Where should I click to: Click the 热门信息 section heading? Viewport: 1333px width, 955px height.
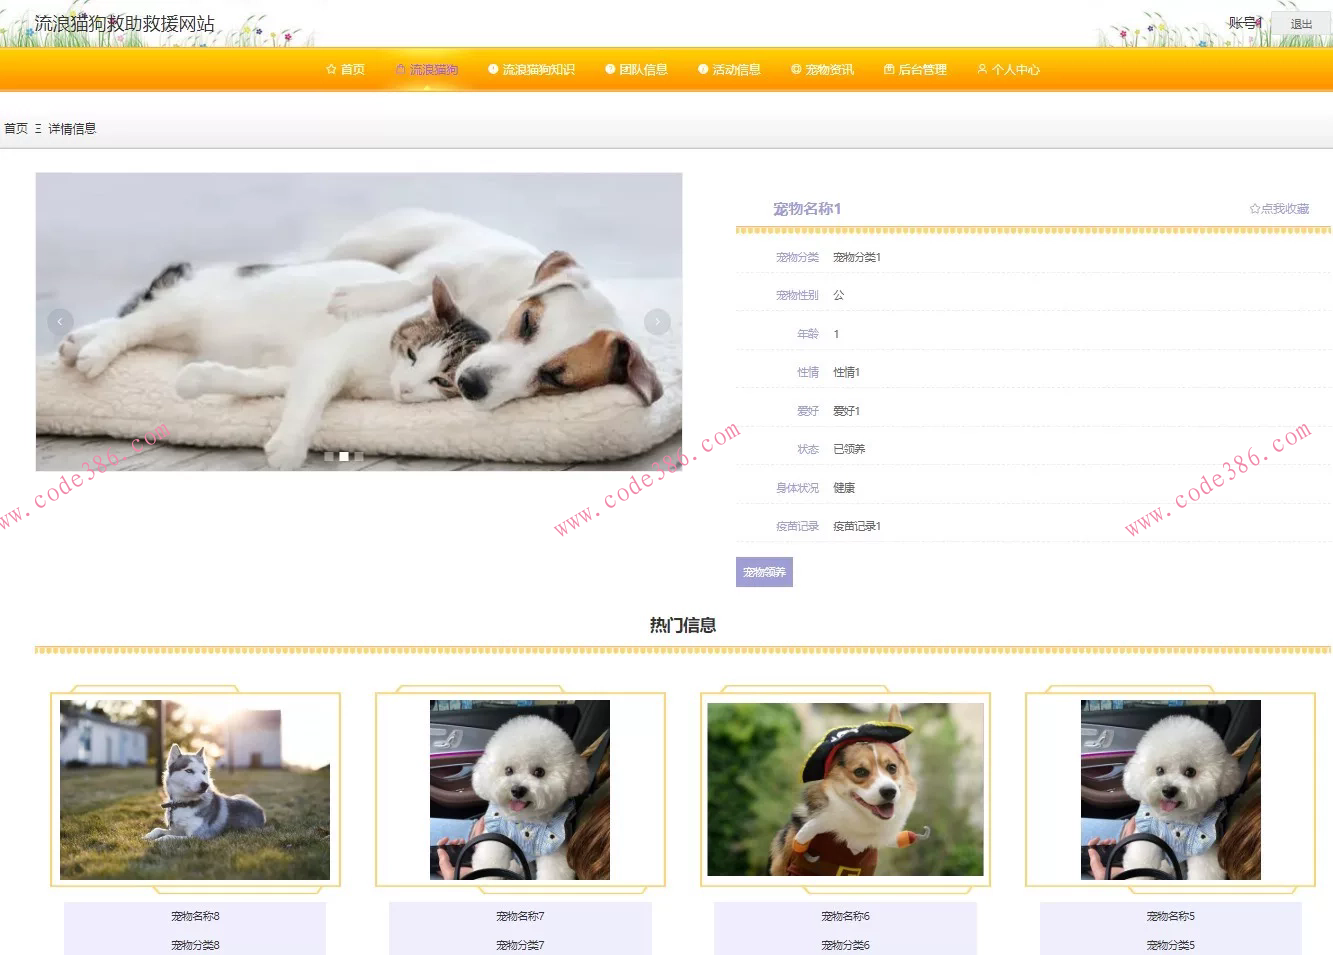tap(683, 625)
